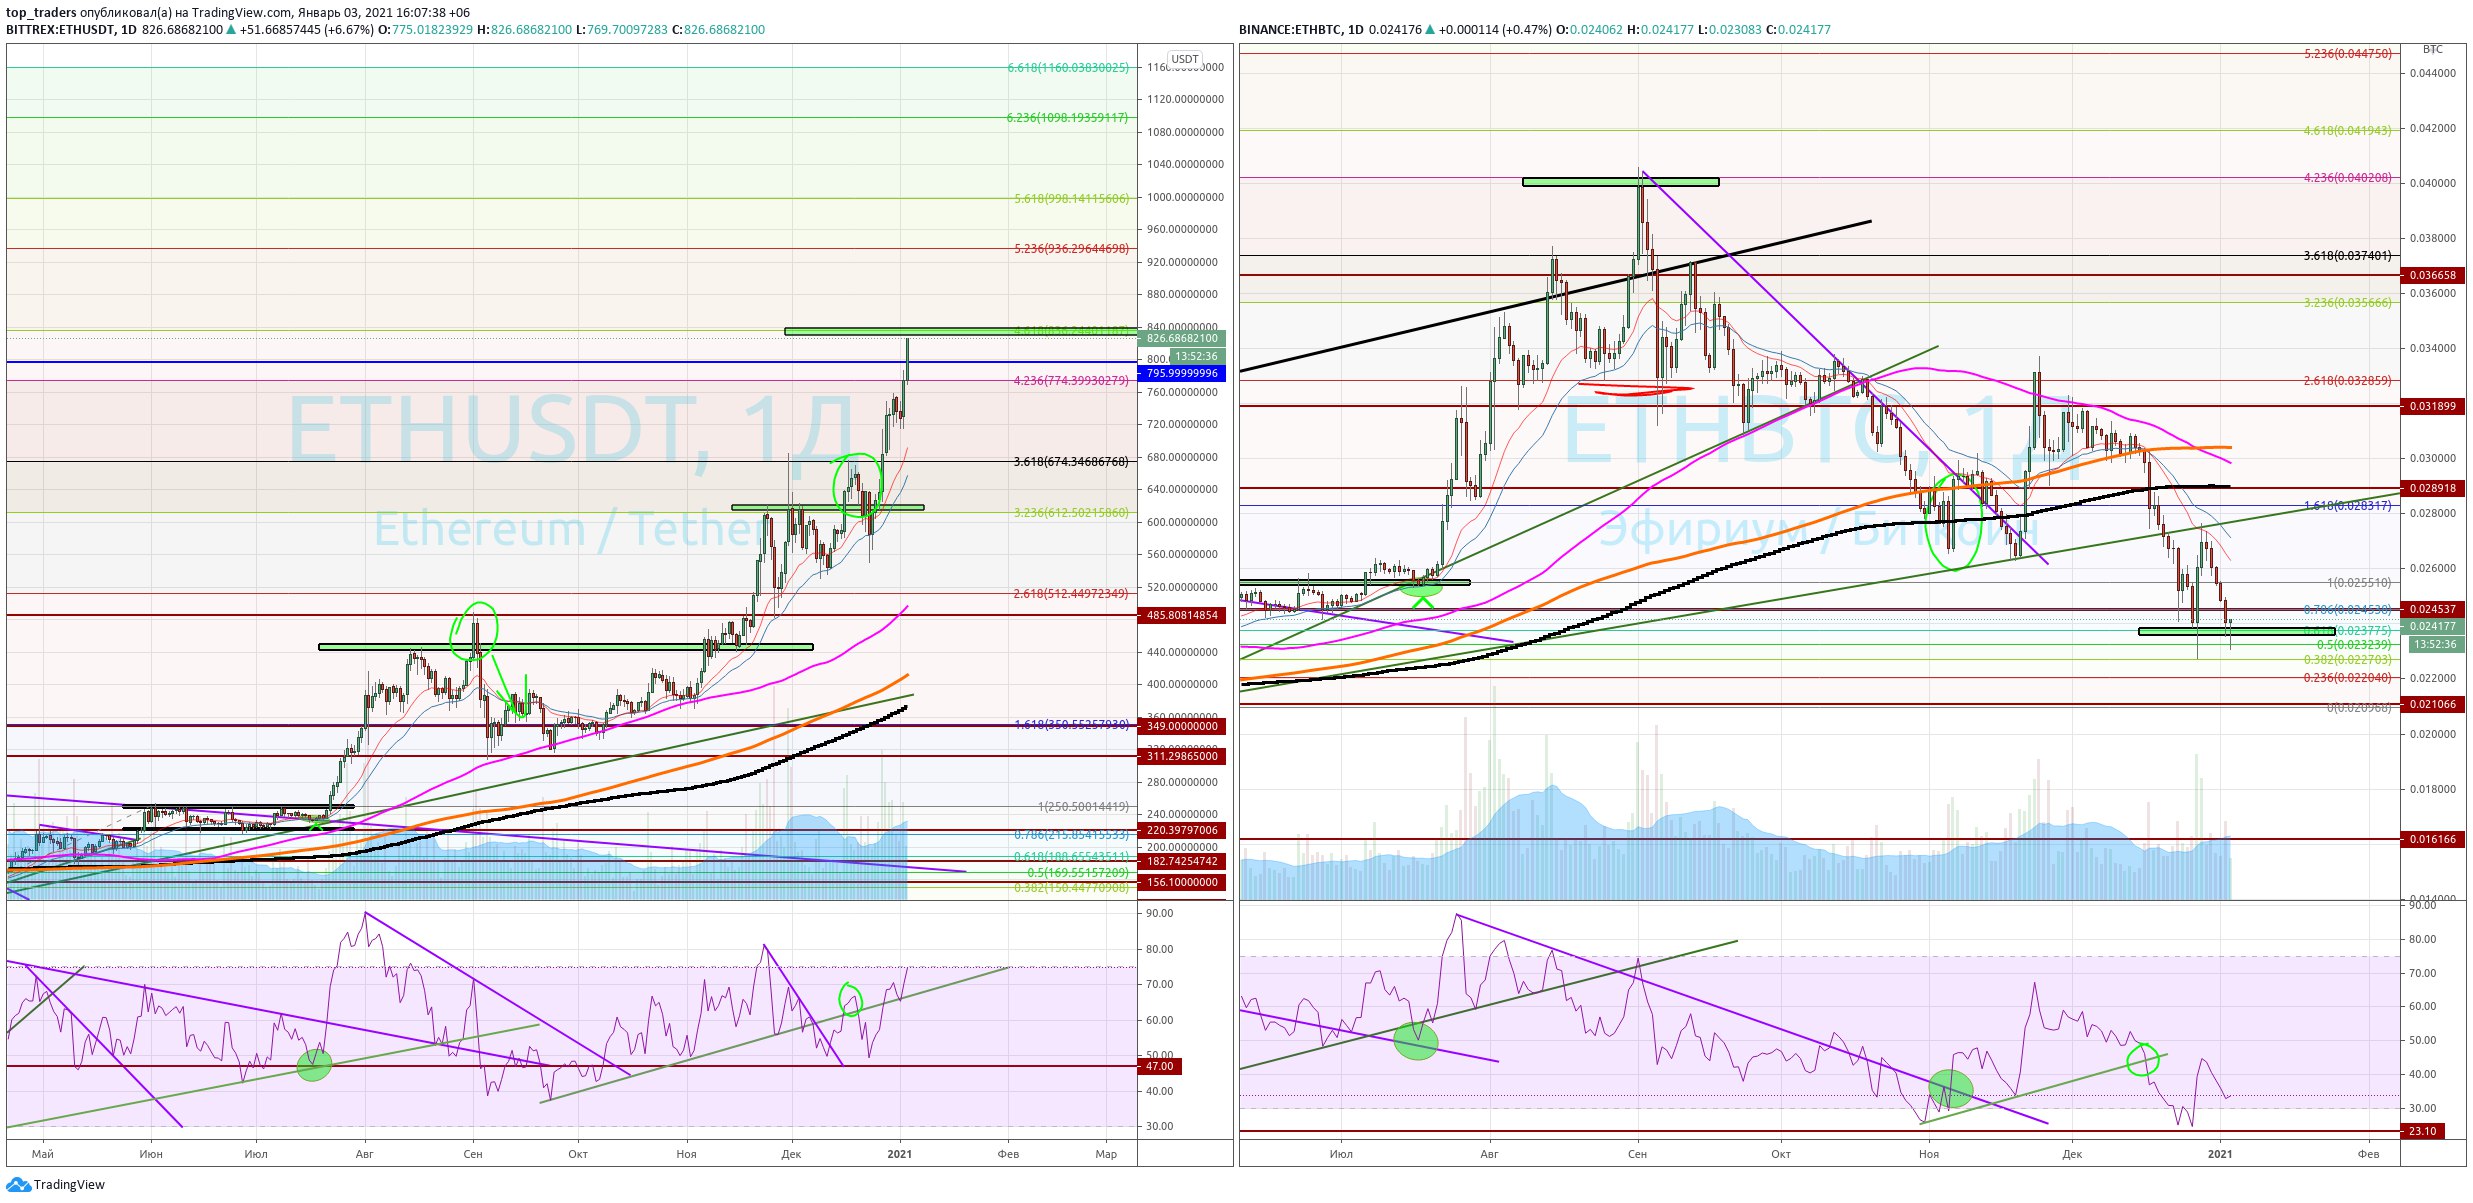
Task: Click the 182.74254742 price level label
Action: 1182,861
